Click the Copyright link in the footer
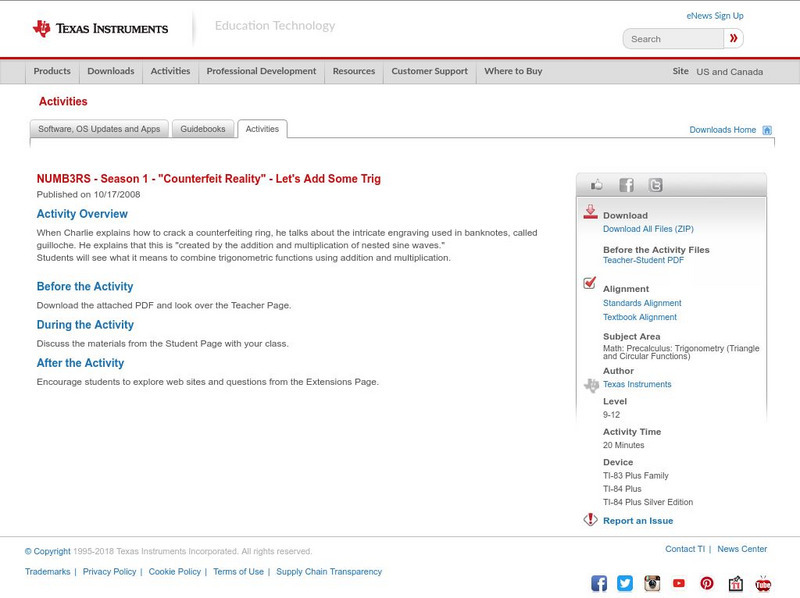 click(47, 552)
